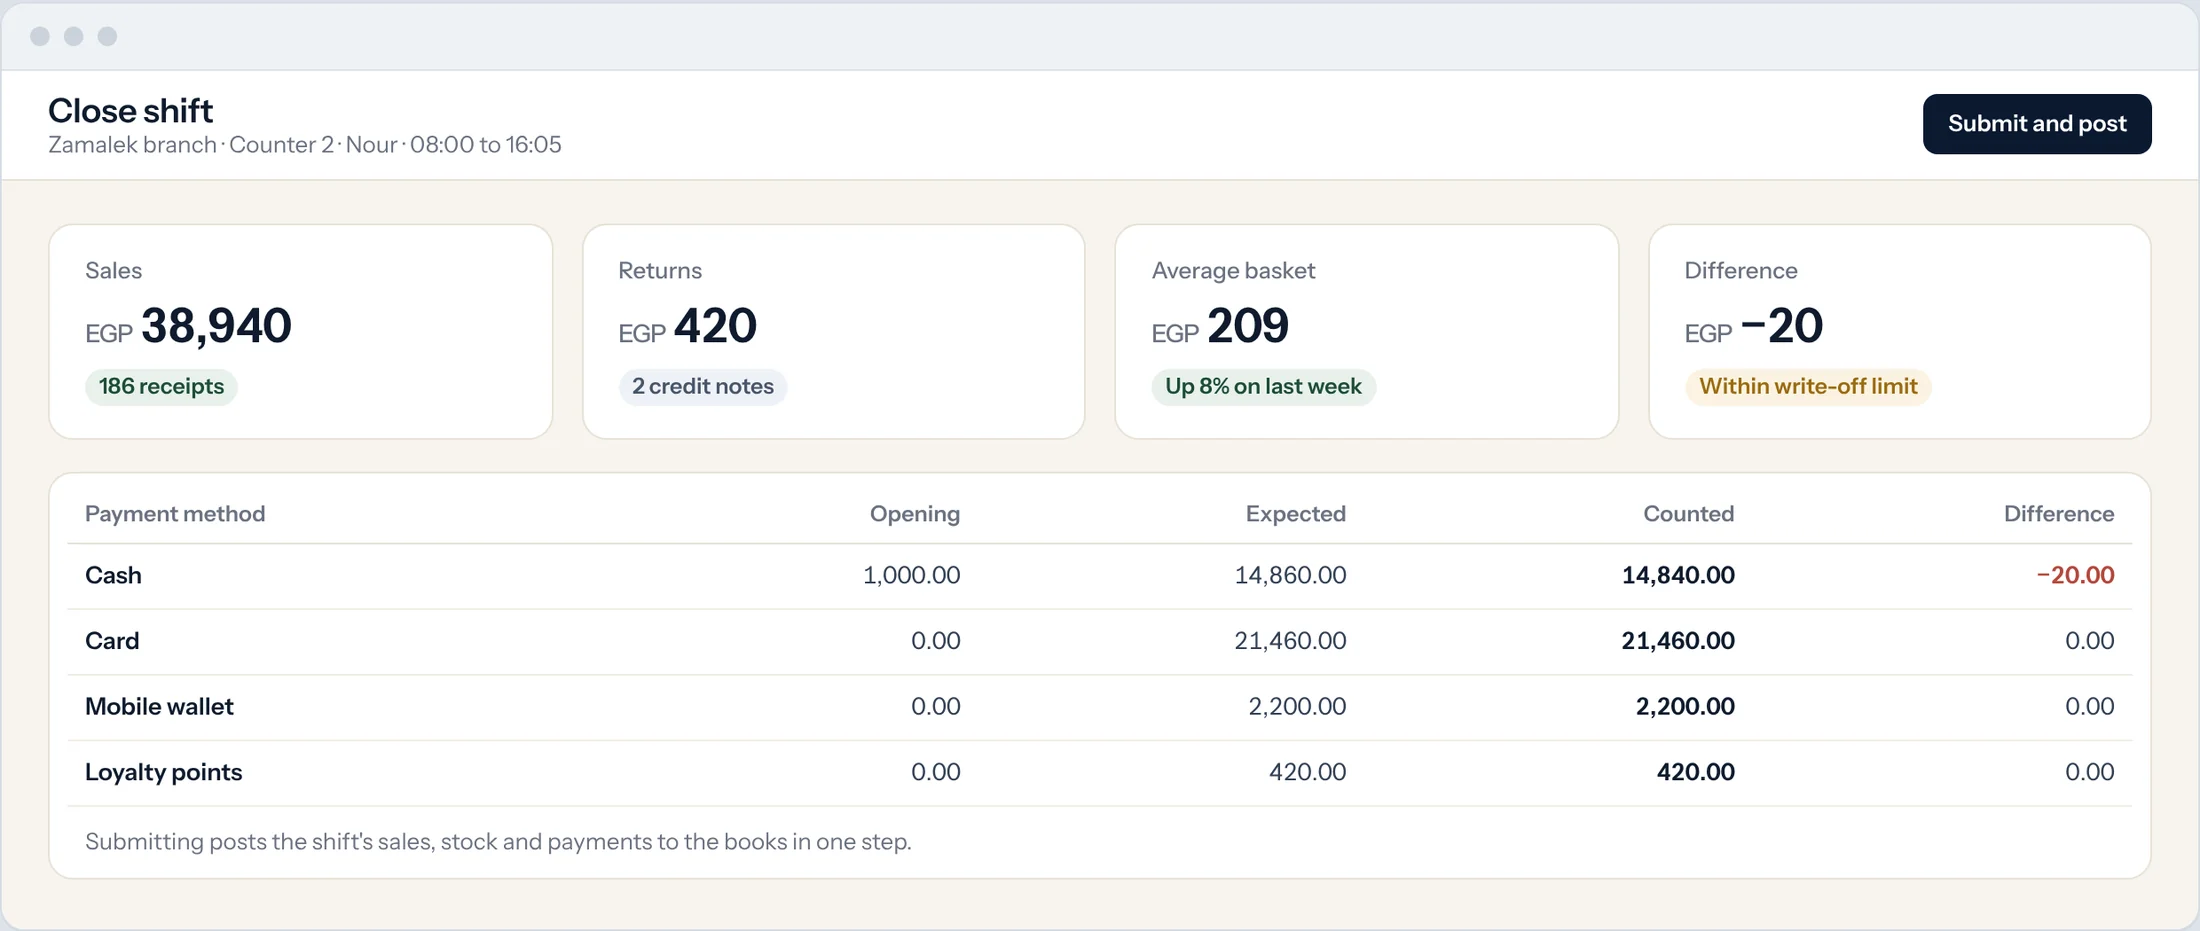2200x931 pixels.
Task: Click the Zamalek branch shift subtitle
Action: coord(305,145)
